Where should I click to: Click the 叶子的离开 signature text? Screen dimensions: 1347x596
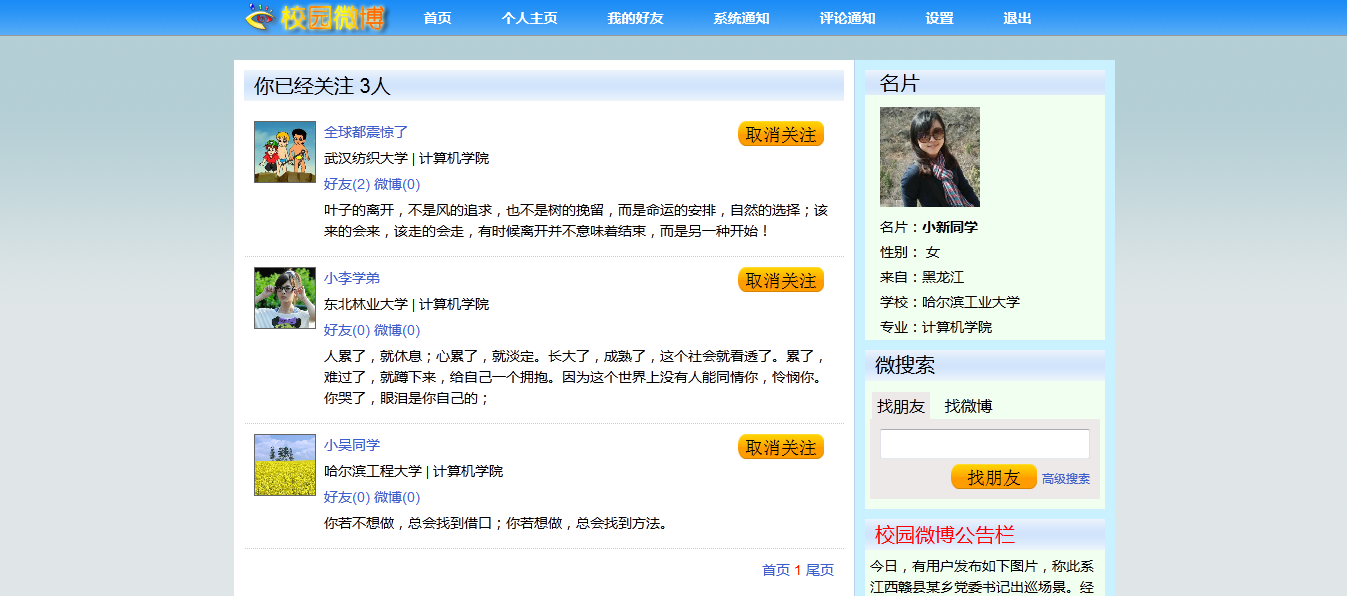point(576,220)
